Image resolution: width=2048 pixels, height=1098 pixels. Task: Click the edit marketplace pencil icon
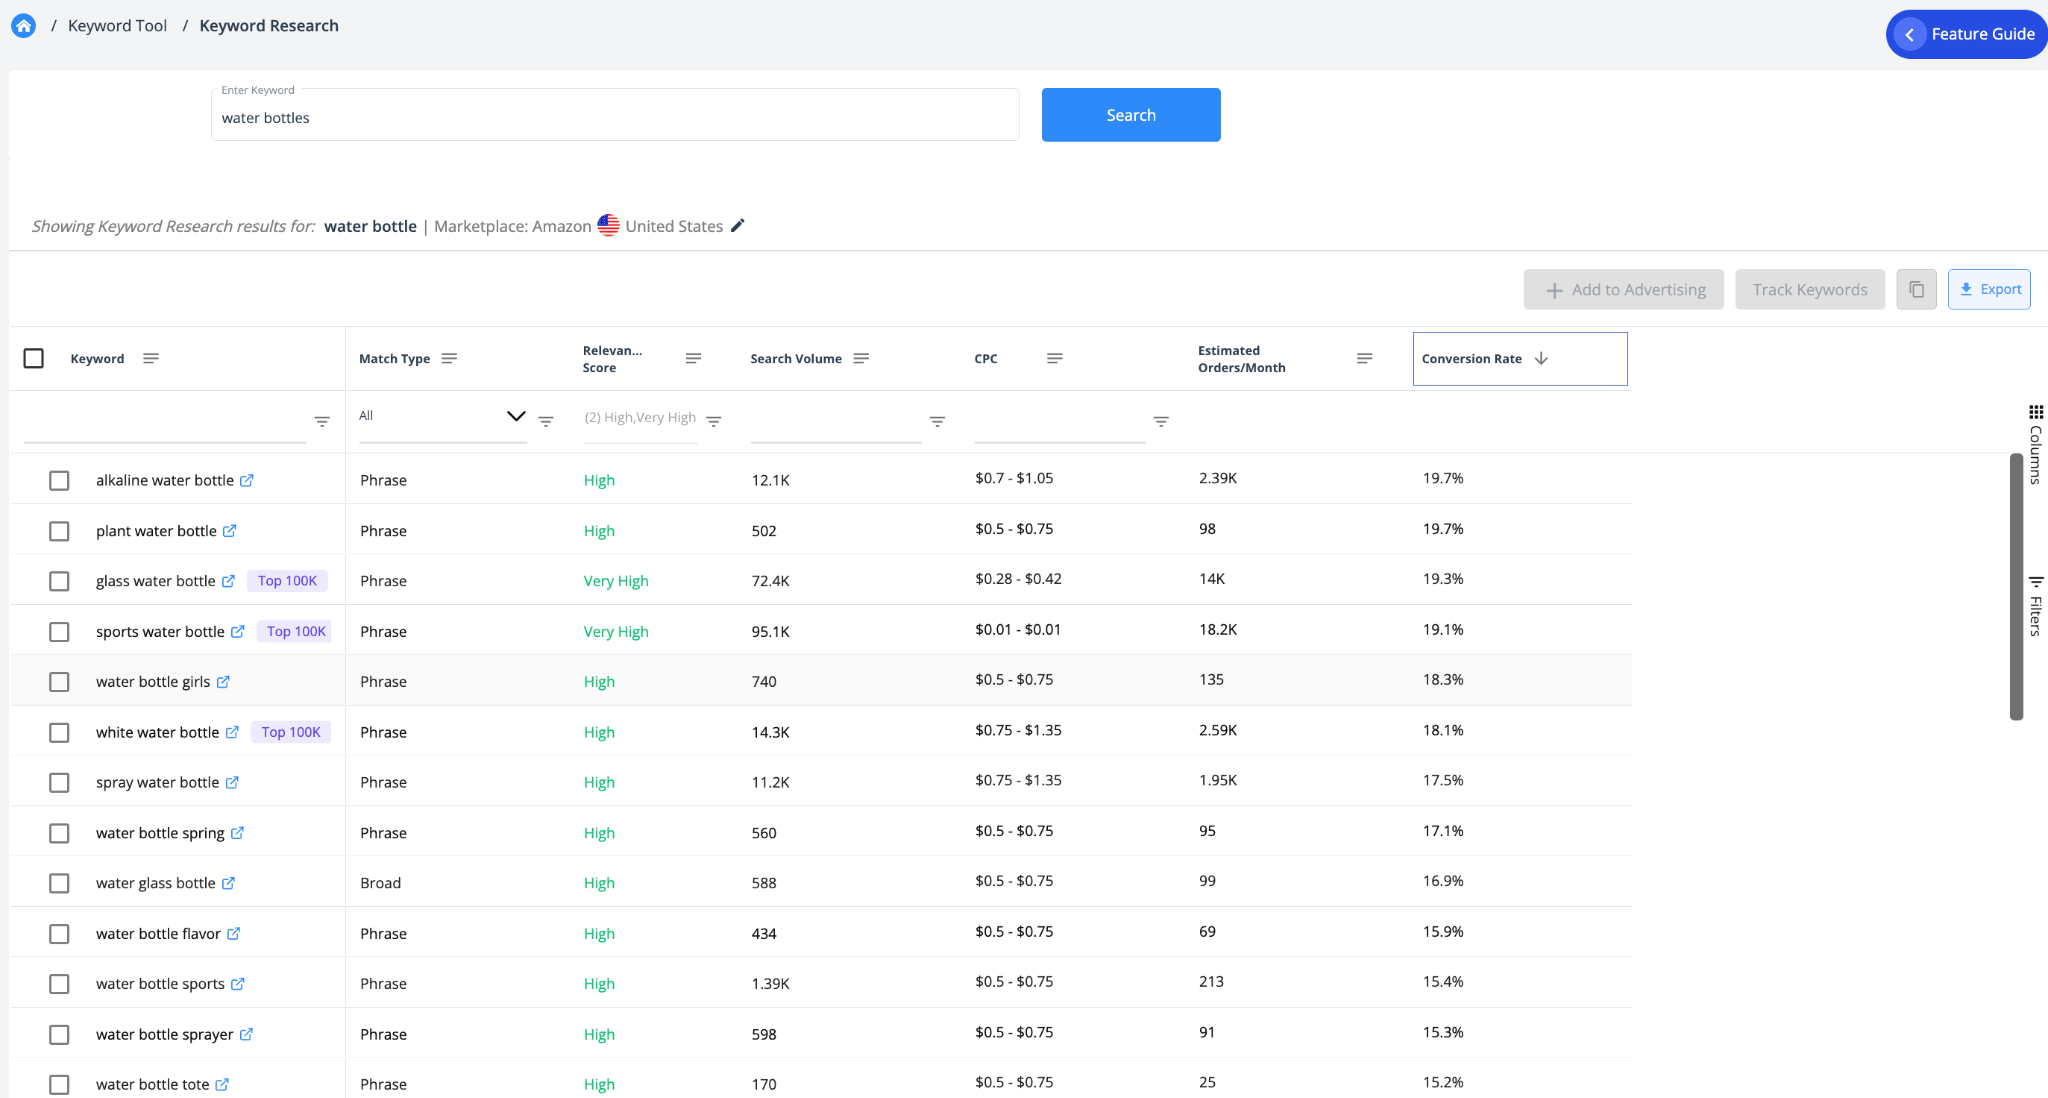point(738,226)
